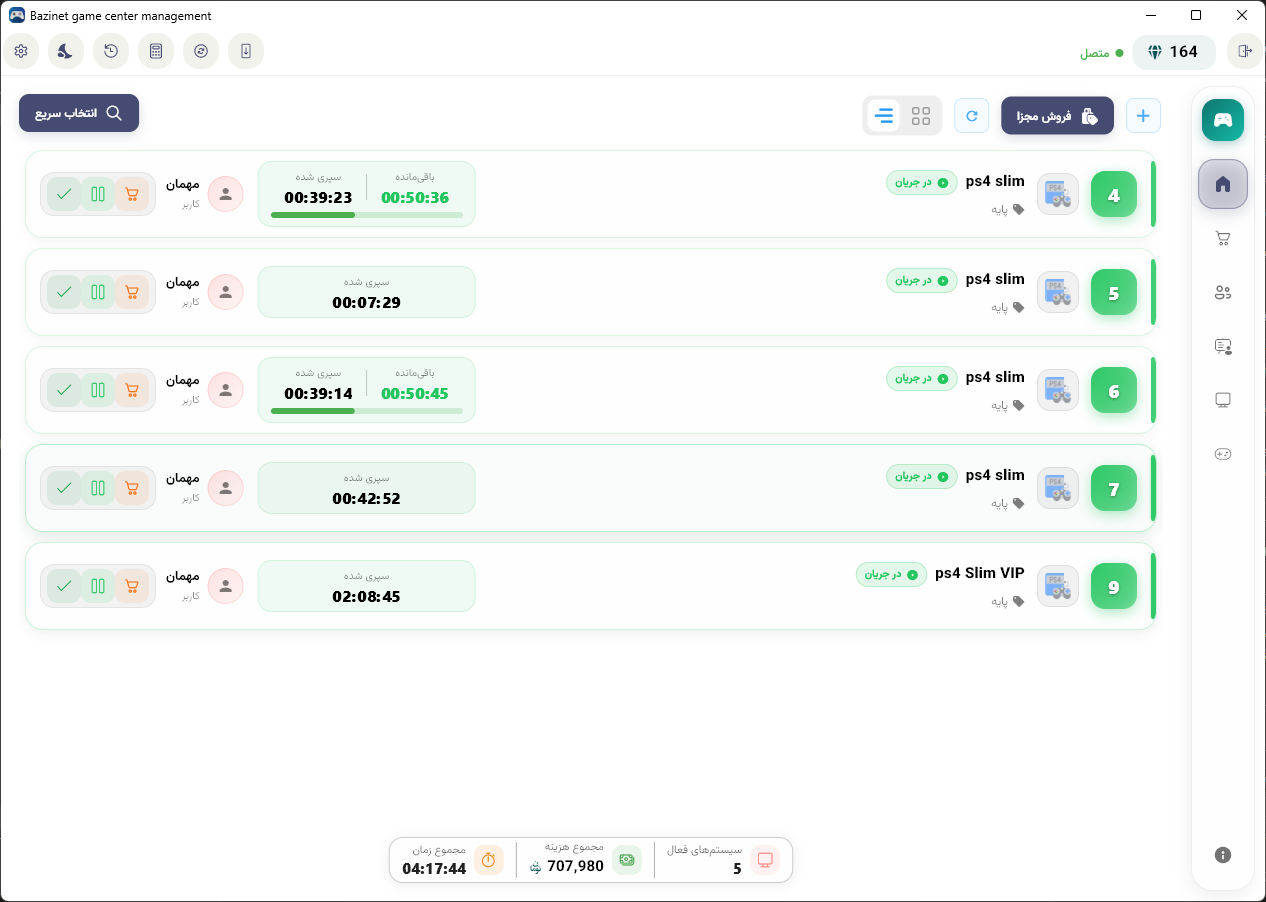Click the progress bar of system 6
The image size is (1266, 902).
pyautogui.click(x=367, y=411)
